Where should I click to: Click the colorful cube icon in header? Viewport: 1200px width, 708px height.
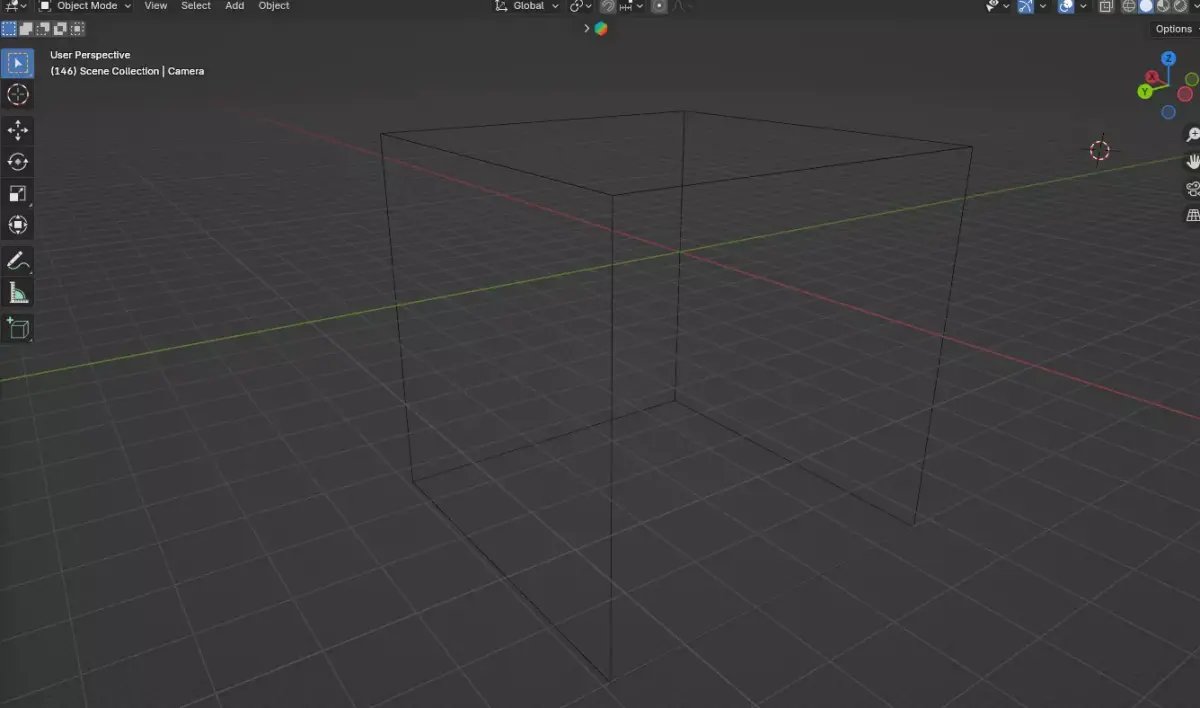pos(601,28)
